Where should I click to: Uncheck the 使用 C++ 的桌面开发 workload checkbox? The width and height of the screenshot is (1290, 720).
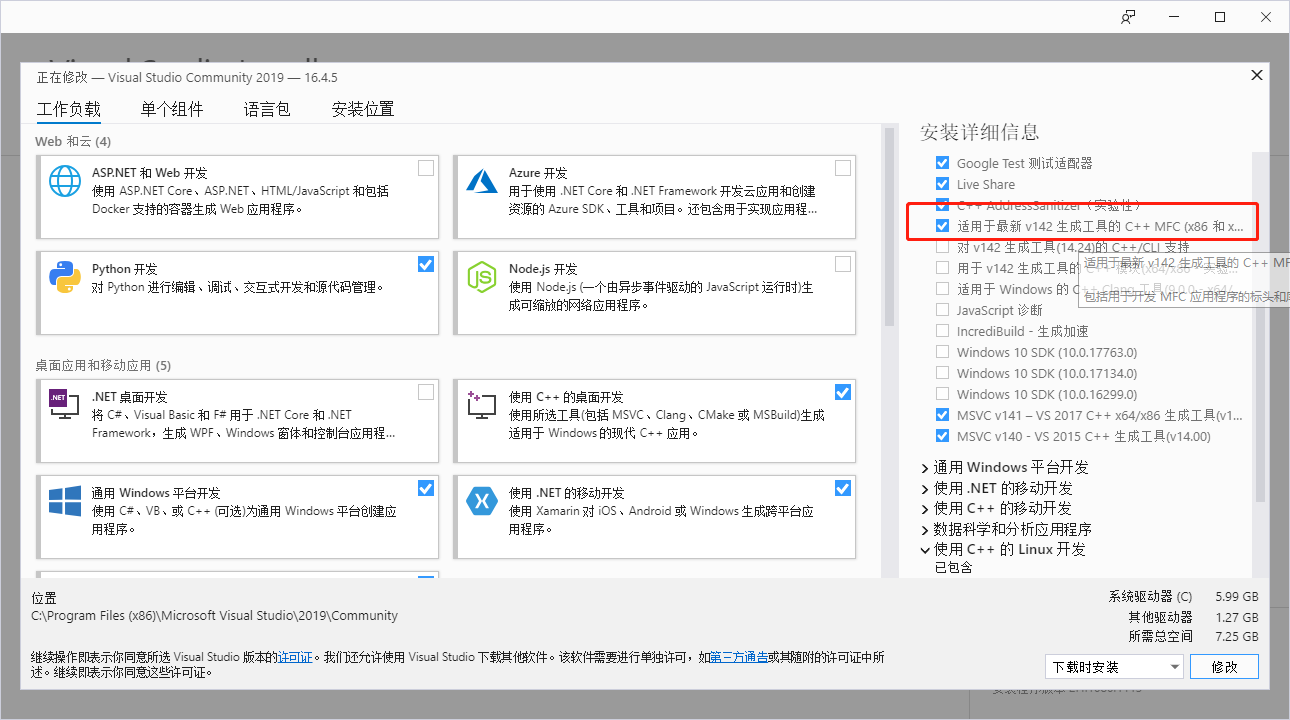click(843, 391)
